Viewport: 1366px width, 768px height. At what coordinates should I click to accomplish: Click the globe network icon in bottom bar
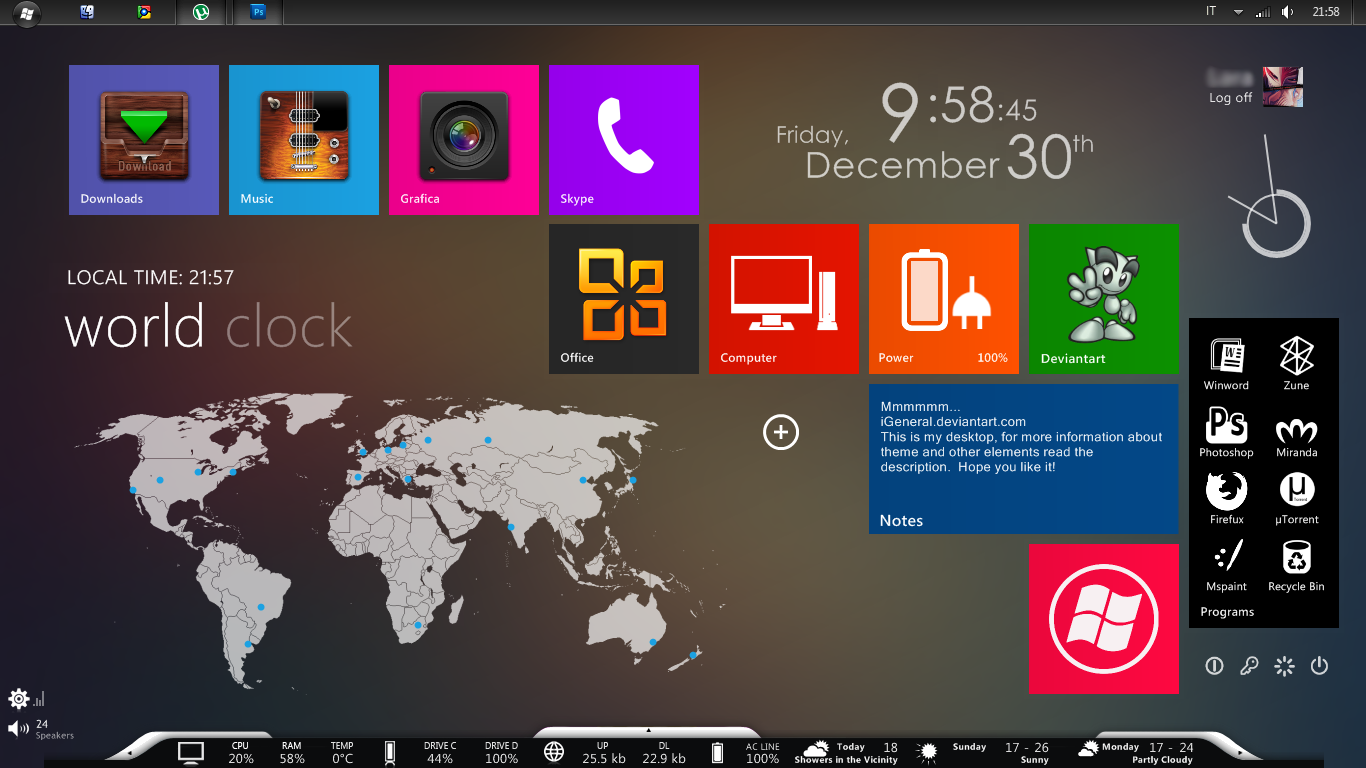pyautogui.click(x=554, y=753)
